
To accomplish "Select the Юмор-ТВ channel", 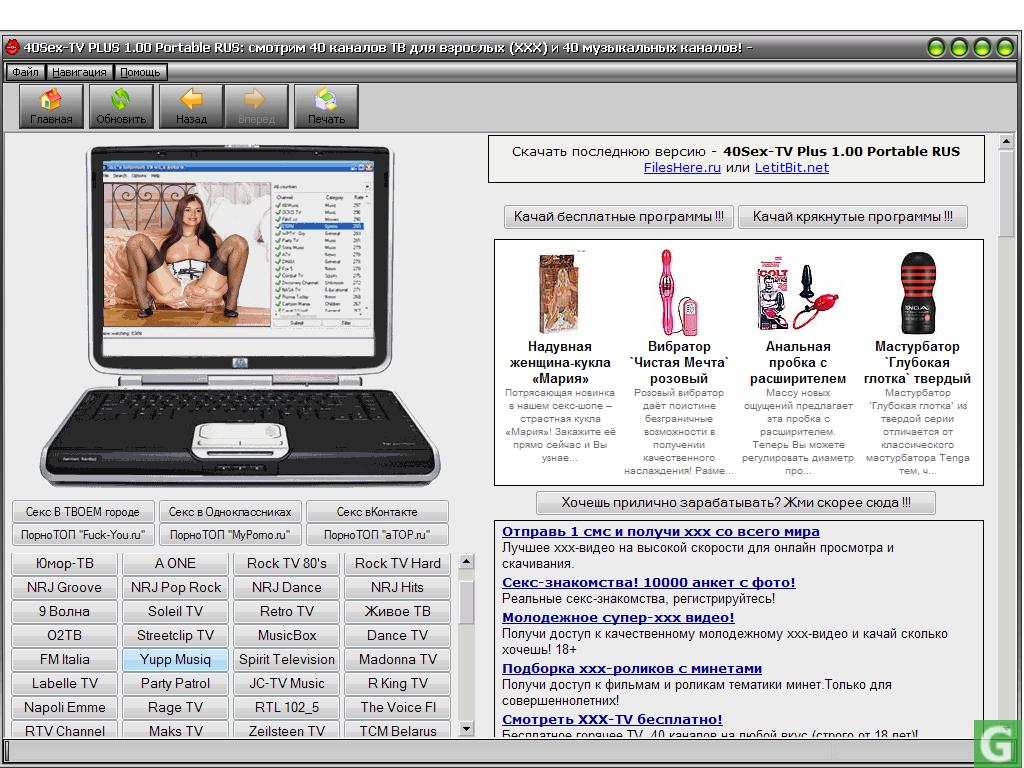I will point(65,564).
